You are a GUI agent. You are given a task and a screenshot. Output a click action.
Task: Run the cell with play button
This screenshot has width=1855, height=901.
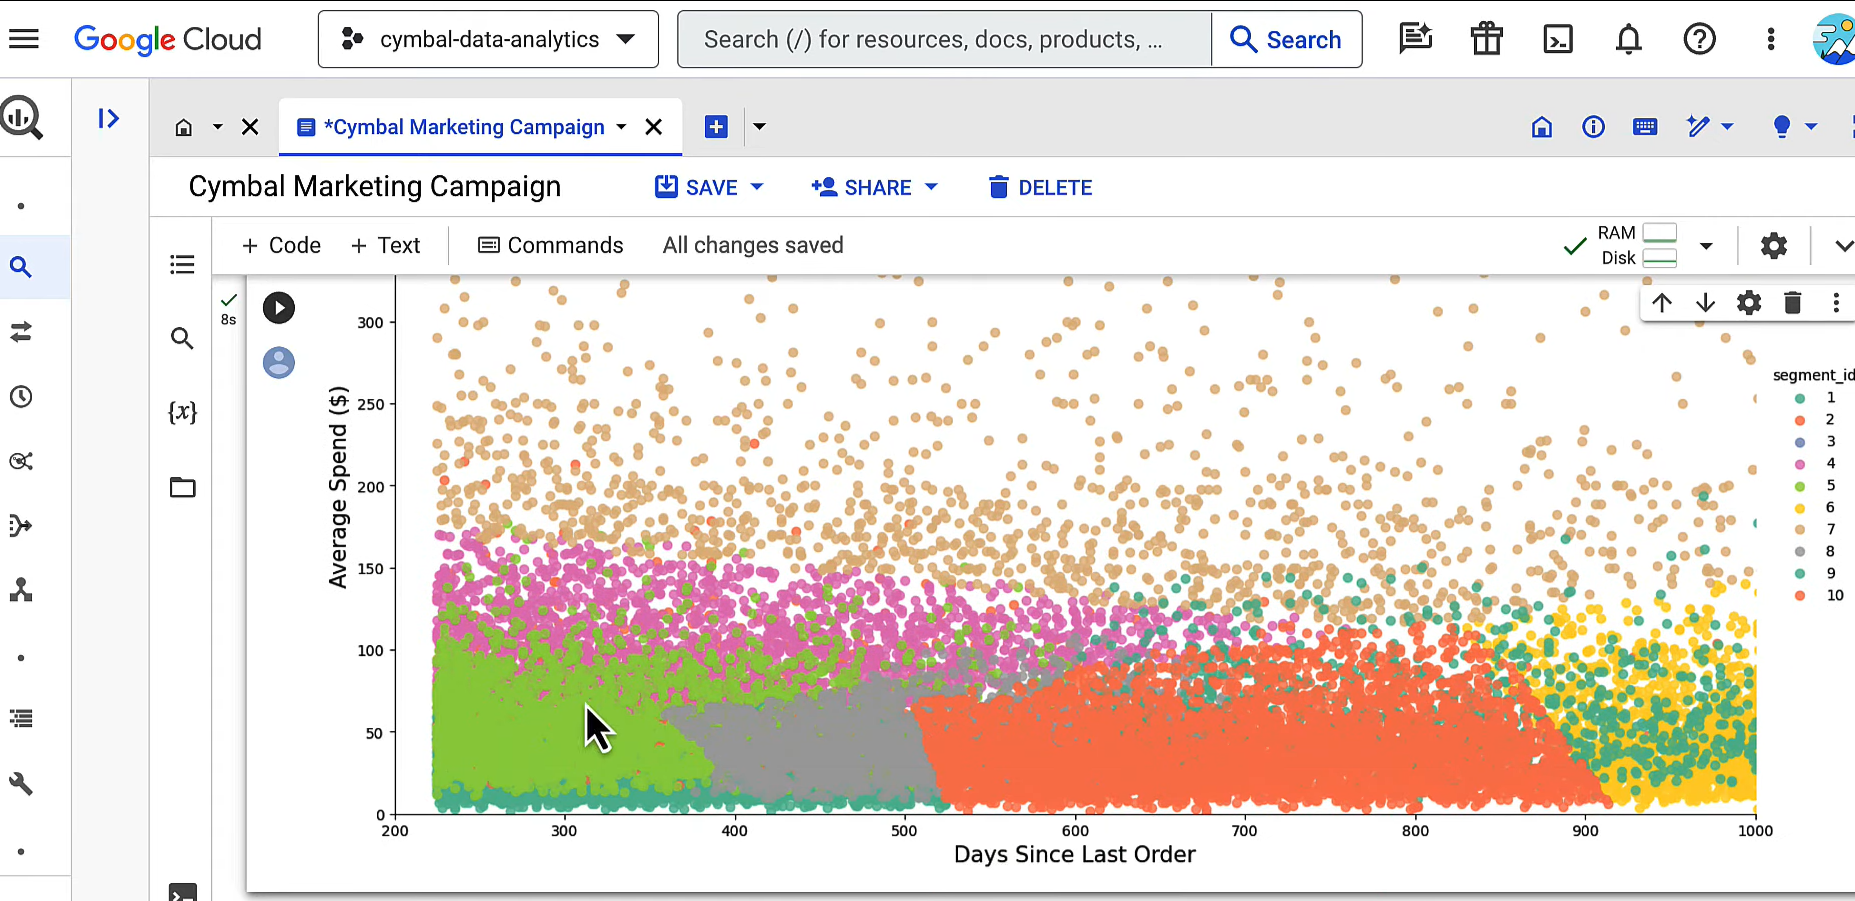[x=279, y=307]
